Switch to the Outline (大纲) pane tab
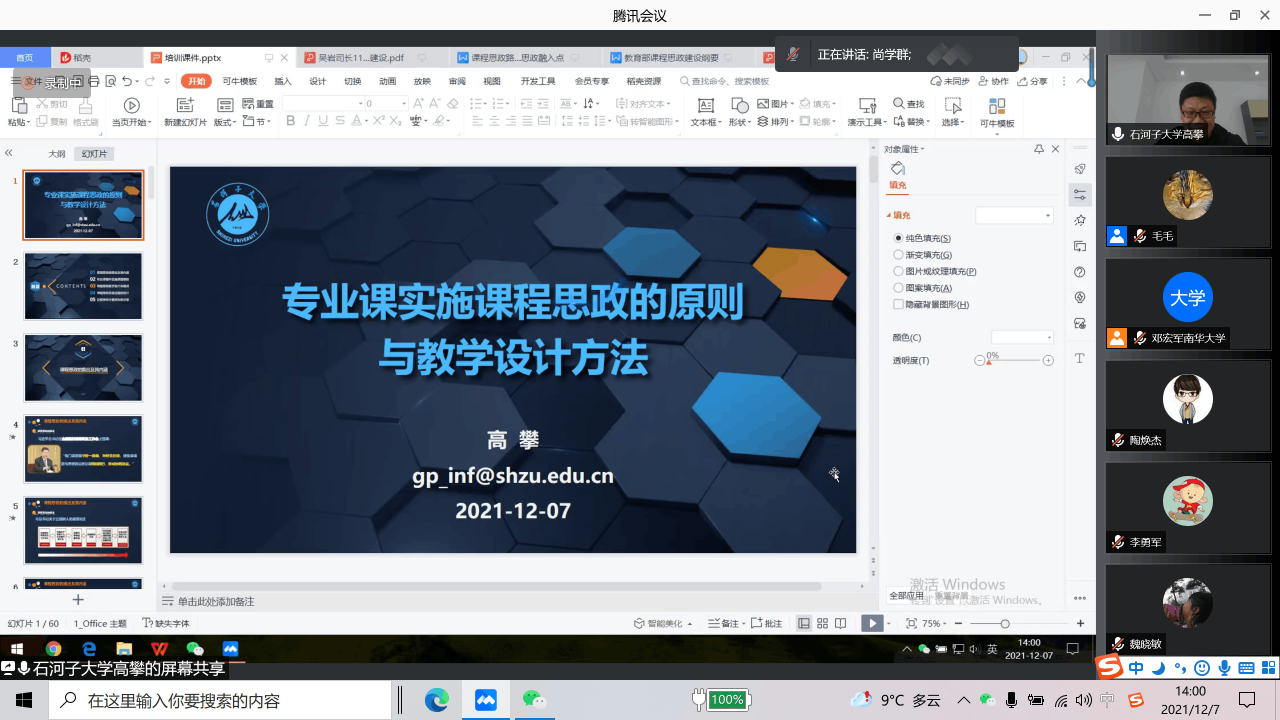The width and height of the screenshot is (1280, 720). pos(57,154)
